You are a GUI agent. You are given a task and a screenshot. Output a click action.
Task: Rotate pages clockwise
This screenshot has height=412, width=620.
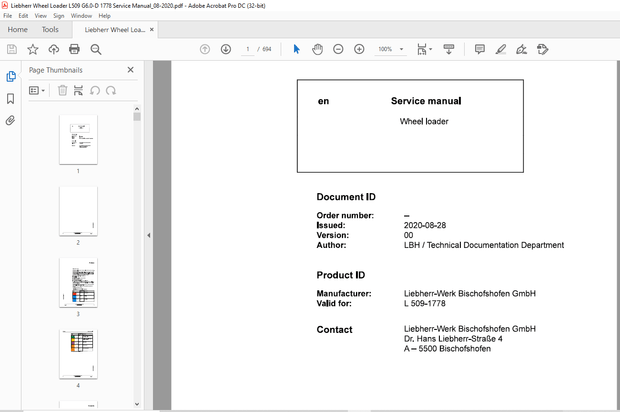(x=111, y=91)
